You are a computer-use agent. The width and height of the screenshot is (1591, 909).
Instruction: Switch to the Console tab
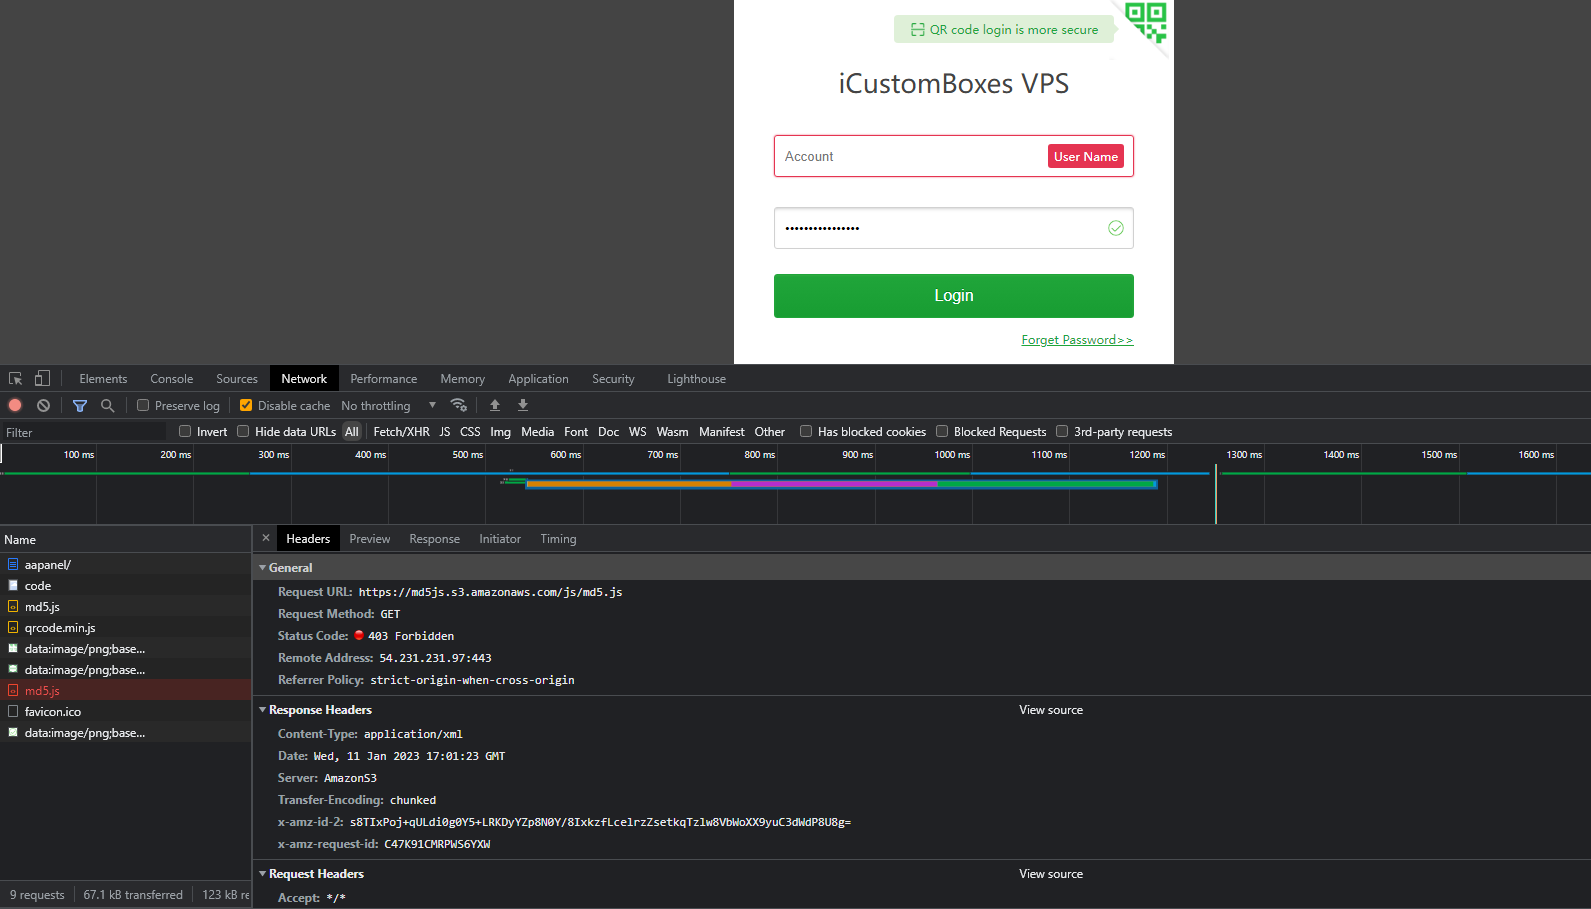click(x=172, y=379)
